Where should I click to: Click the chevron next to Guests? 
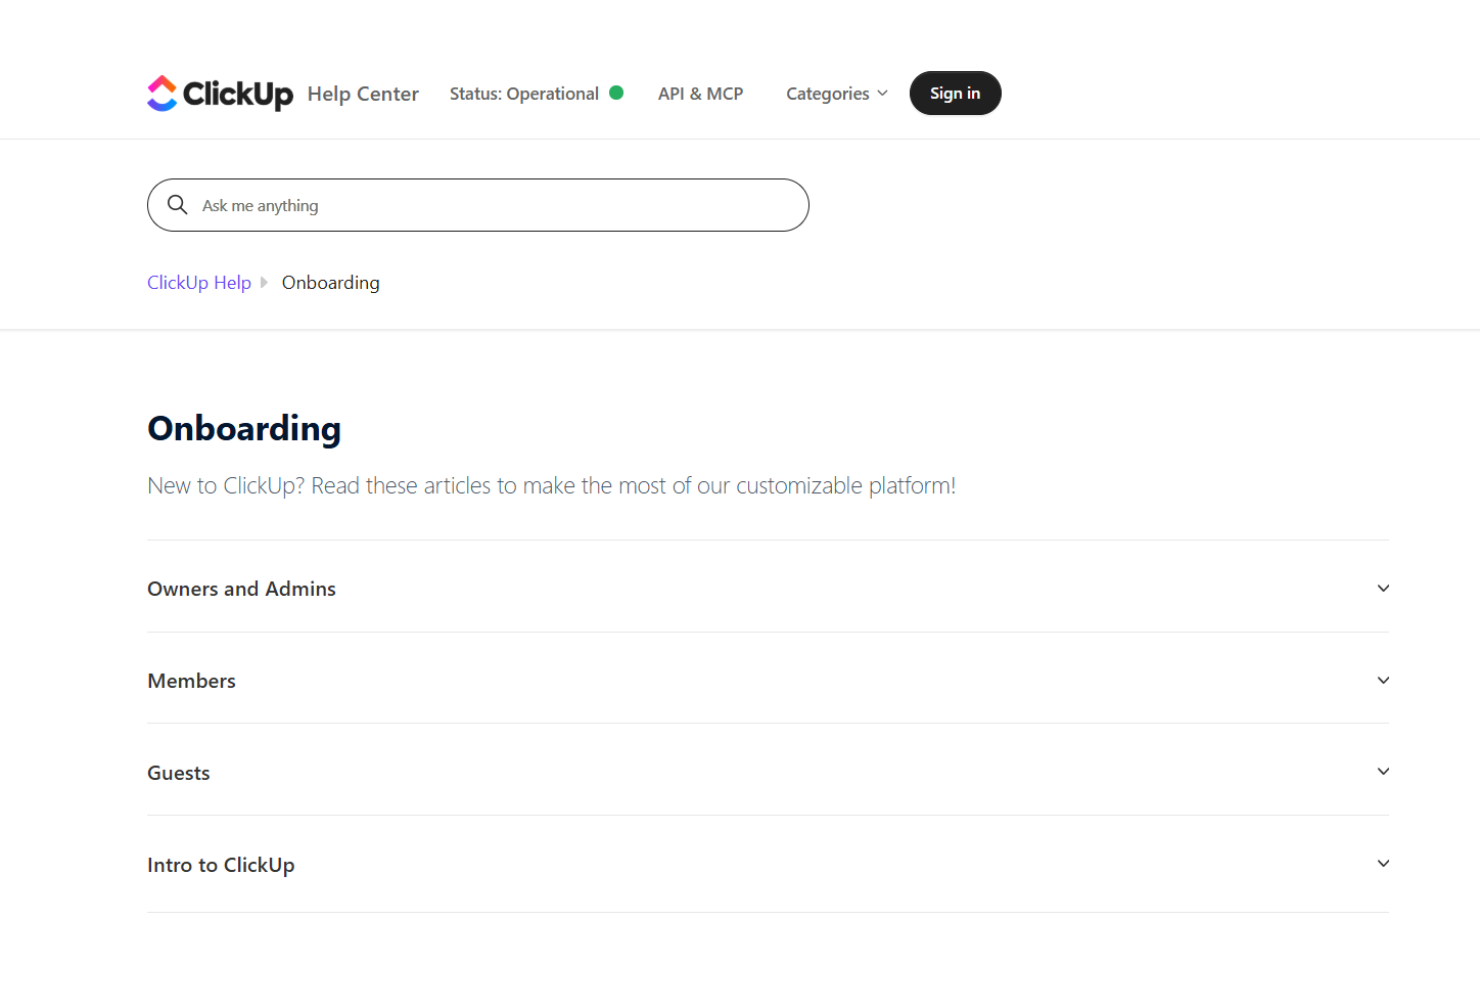(x=1383, y=771)
